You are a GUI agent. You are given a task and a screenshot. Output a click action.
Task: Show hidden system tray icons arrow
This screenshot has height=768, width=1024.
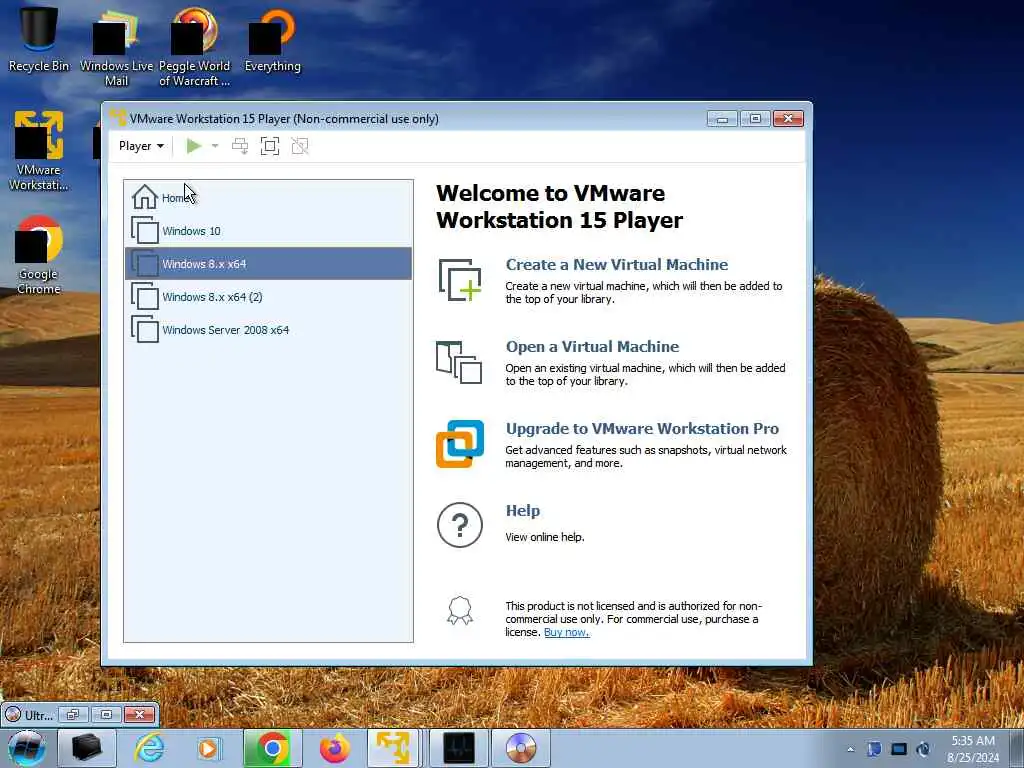click(850, 750)
